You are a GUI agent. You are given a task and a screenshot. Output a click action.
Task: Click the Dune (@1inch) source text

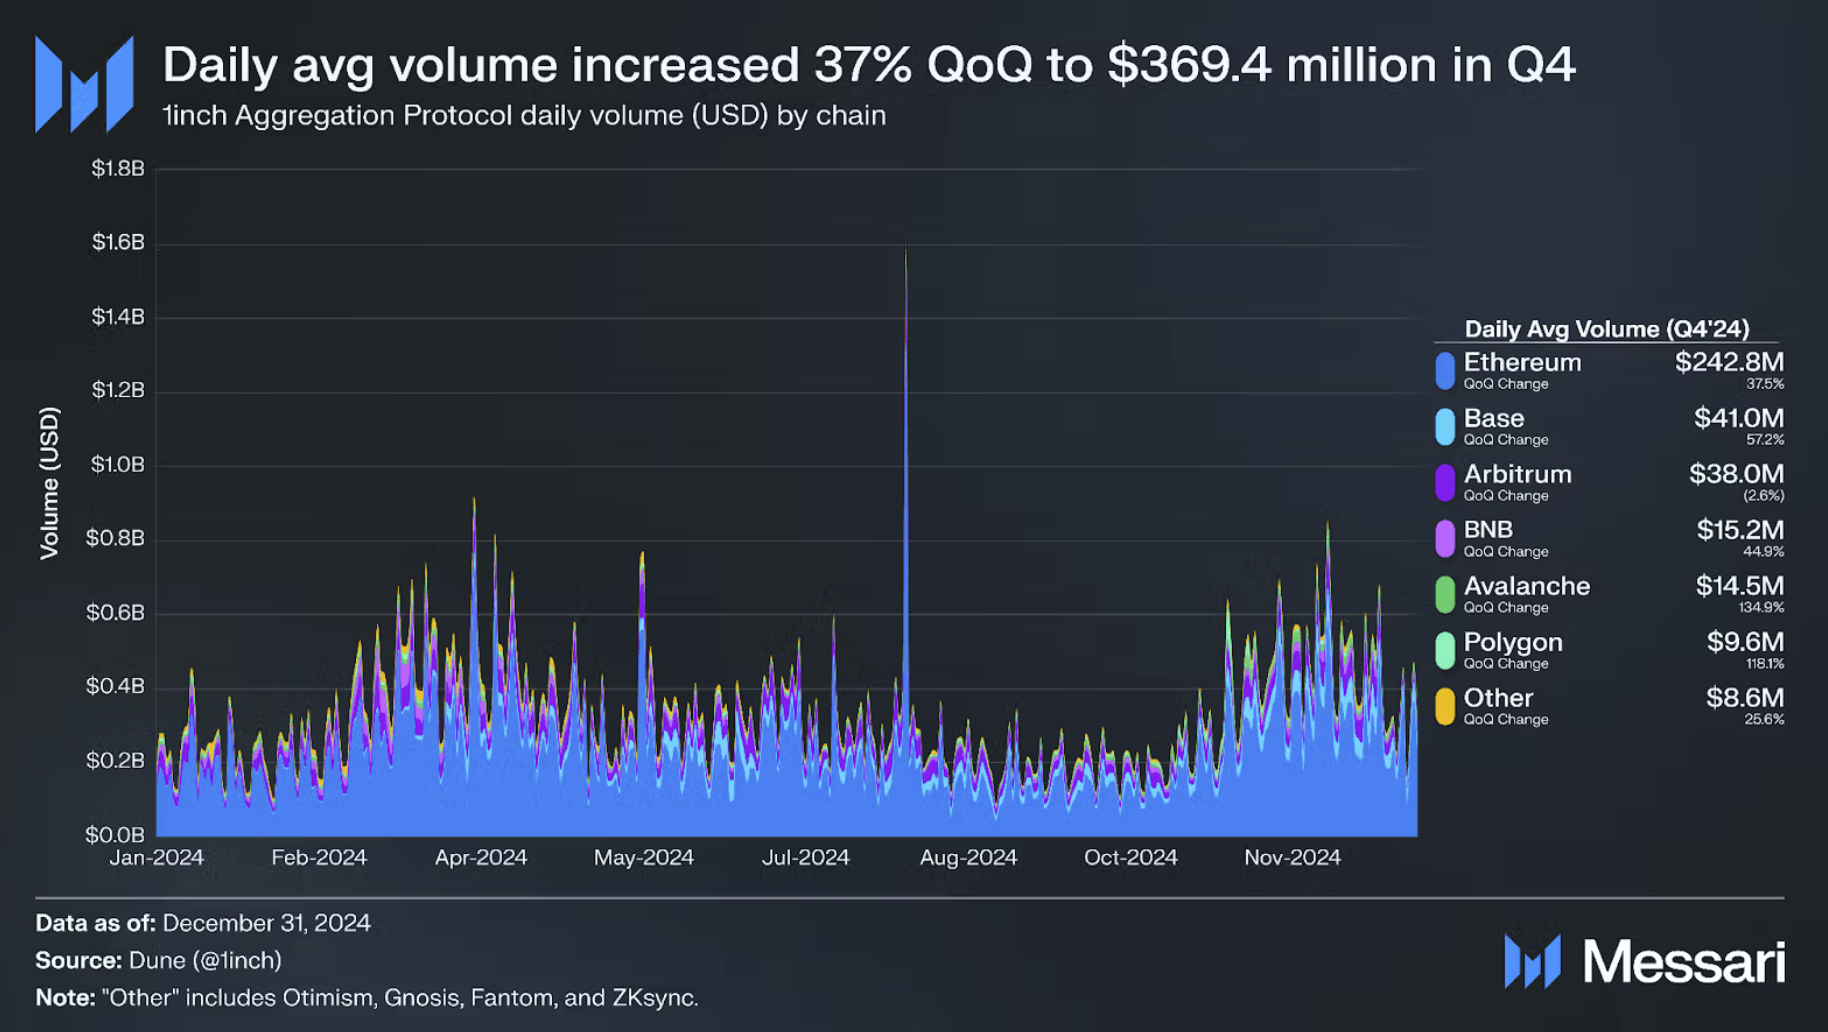tap(205, 961)
